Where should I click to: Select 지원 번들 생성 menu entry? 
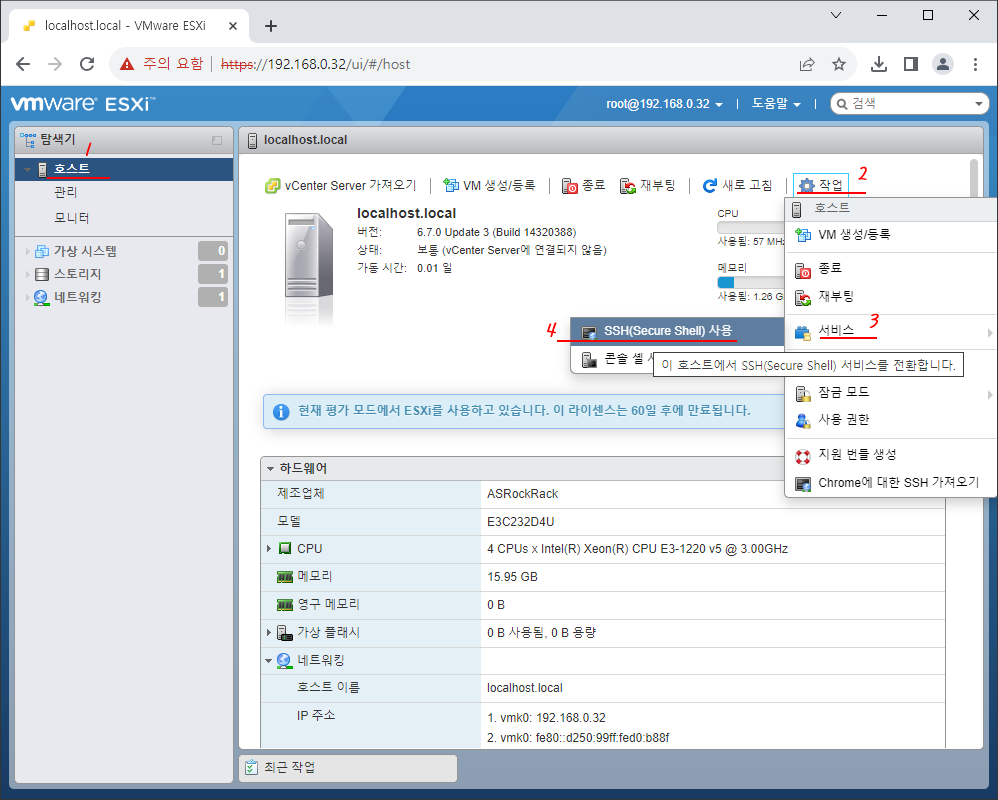891,454
